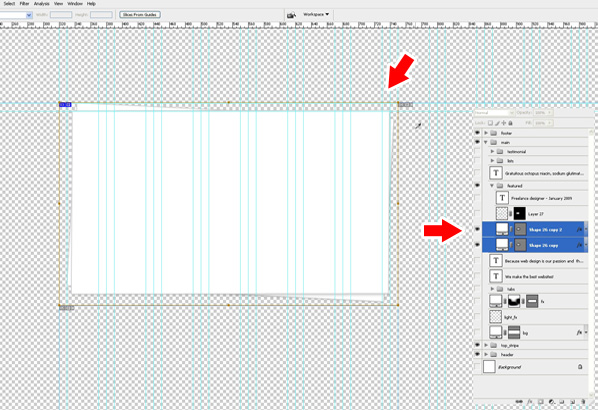Hide the footer layer group
The height and width of the screenshot is (410, 598).
pos(477,133)
